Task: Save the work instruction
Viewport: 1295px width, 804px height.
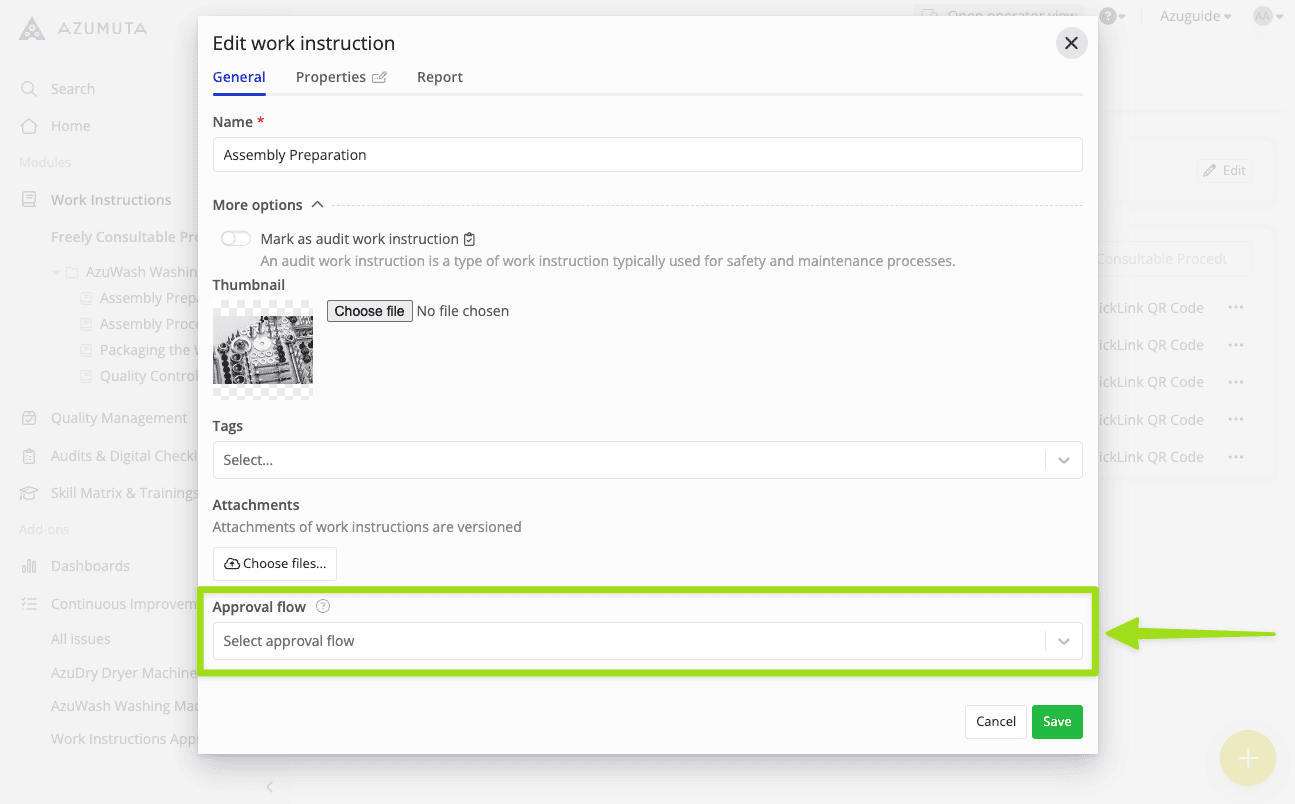Action: pos(1057,721)
